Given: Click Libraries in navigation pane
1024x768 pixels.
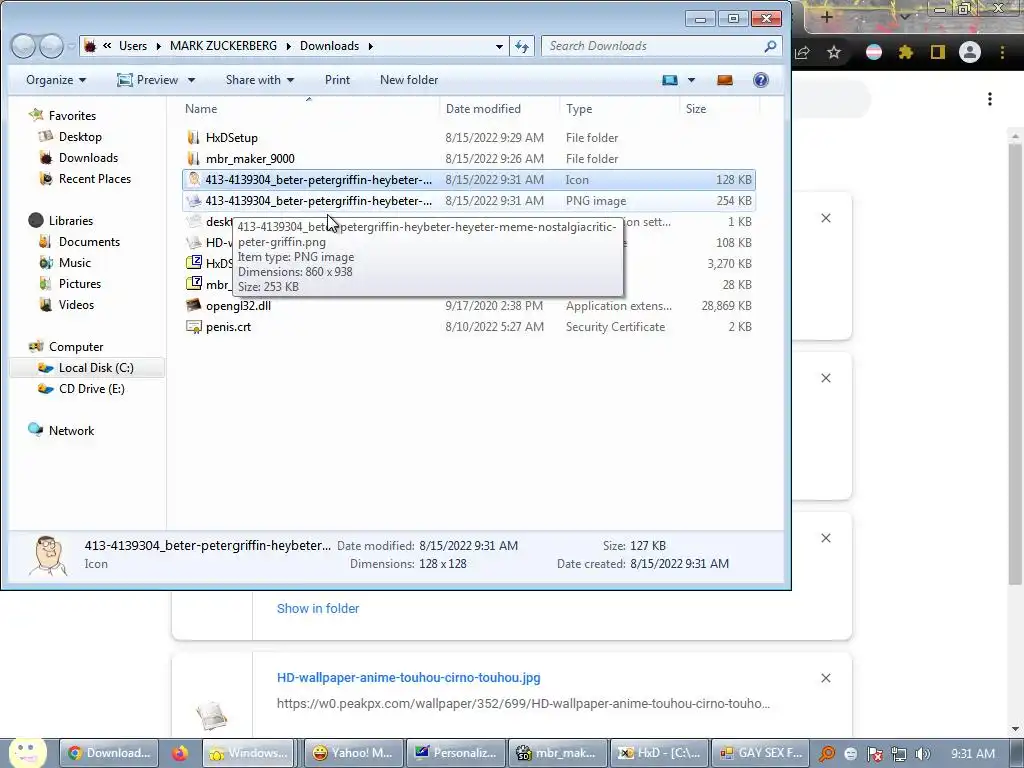Looking at the screenshot, I should pyautogui.click(x=71, y=221).
